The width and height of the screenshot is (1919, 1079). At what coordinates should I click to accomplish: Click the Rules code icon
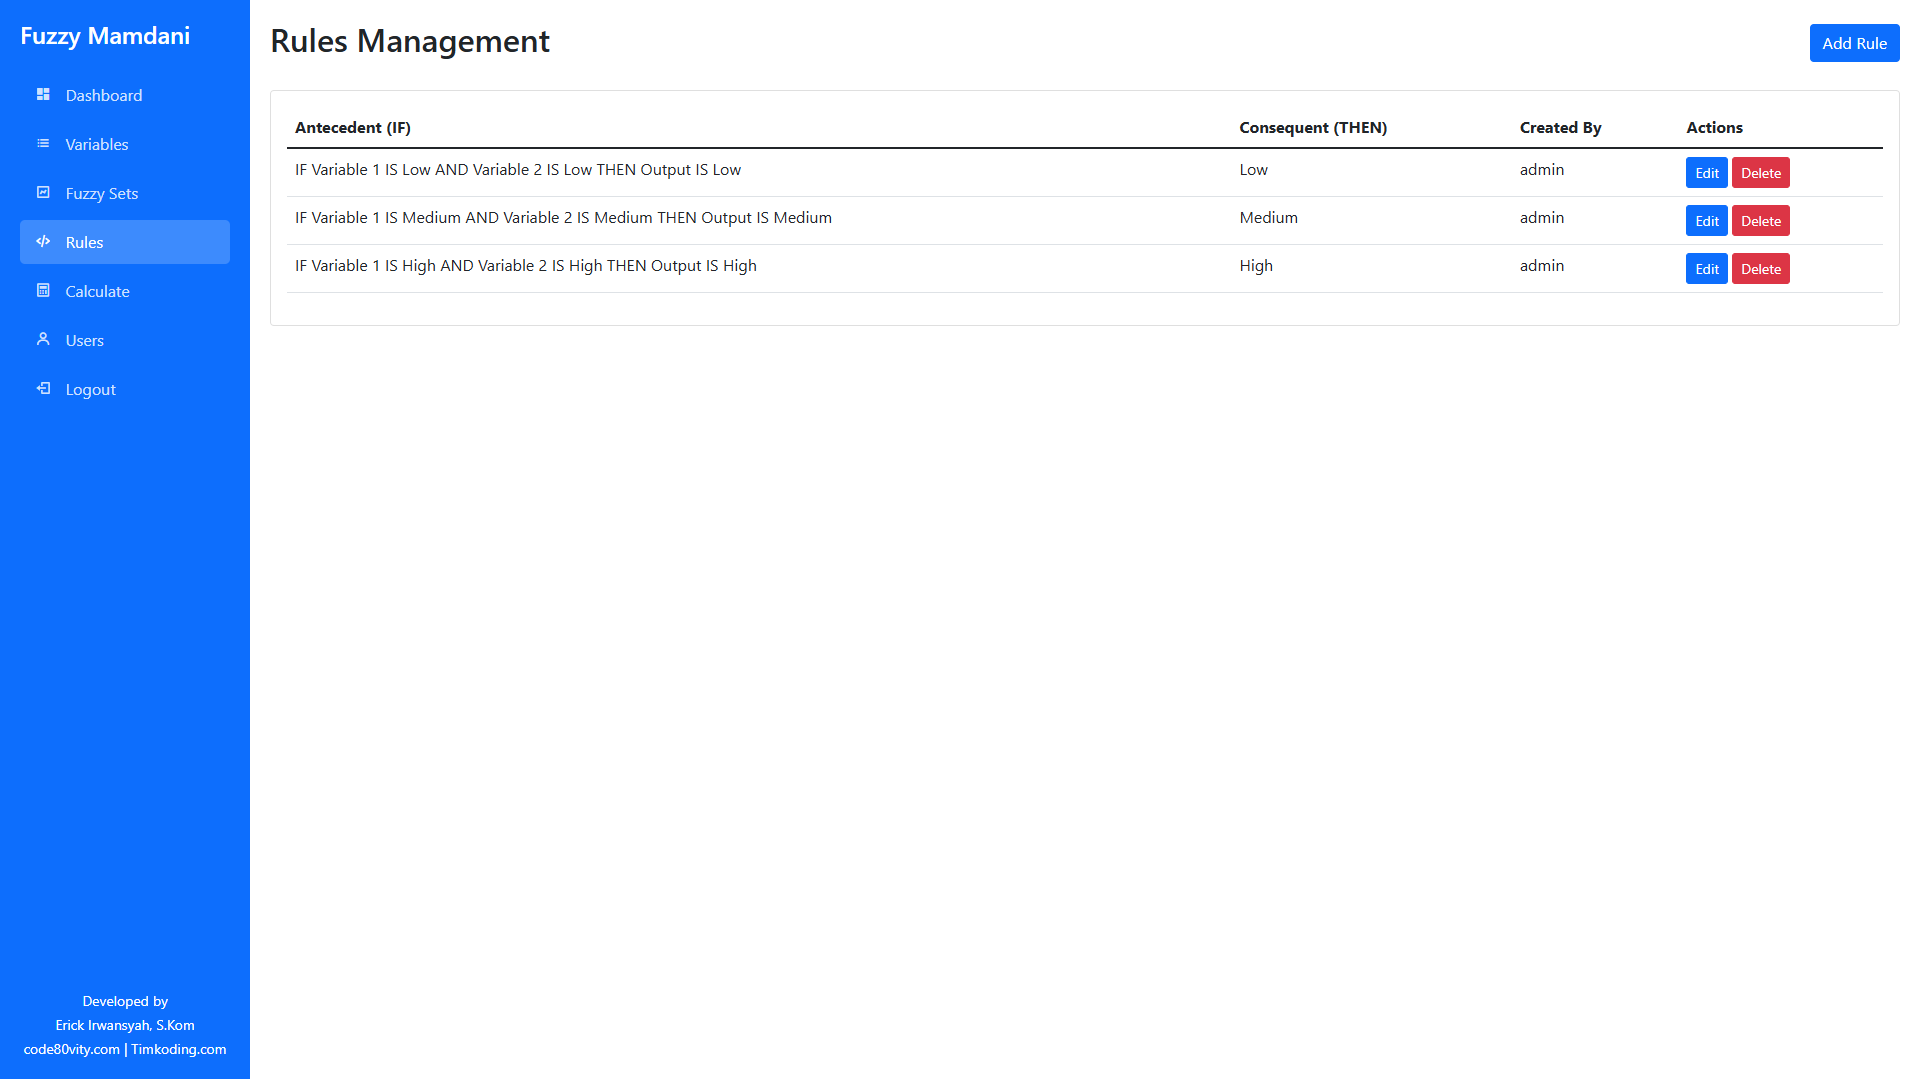[43, 241]
